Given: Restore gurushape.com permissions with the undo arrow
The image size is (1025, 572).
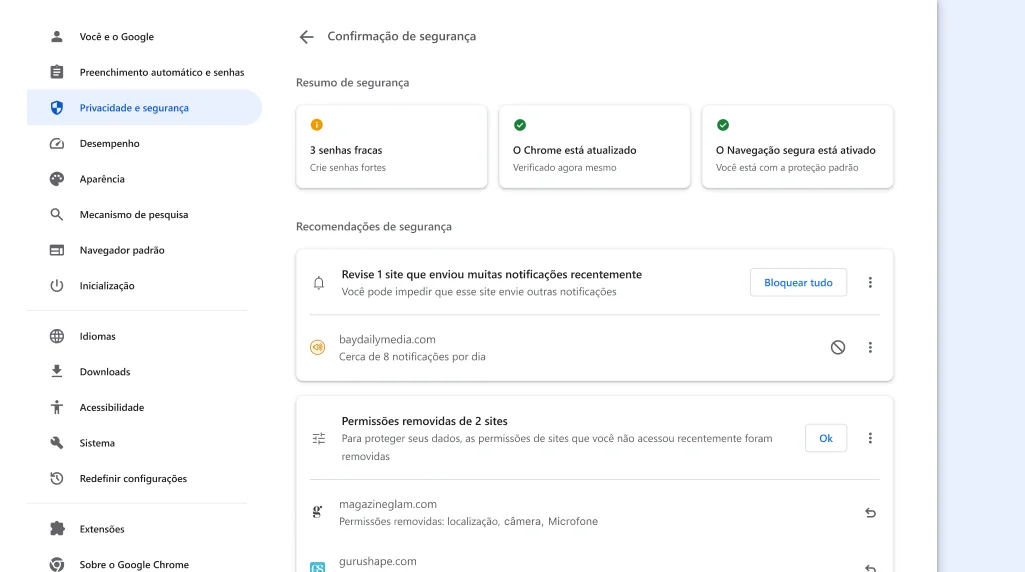Looking at the screenshot, I should [870, 567].
